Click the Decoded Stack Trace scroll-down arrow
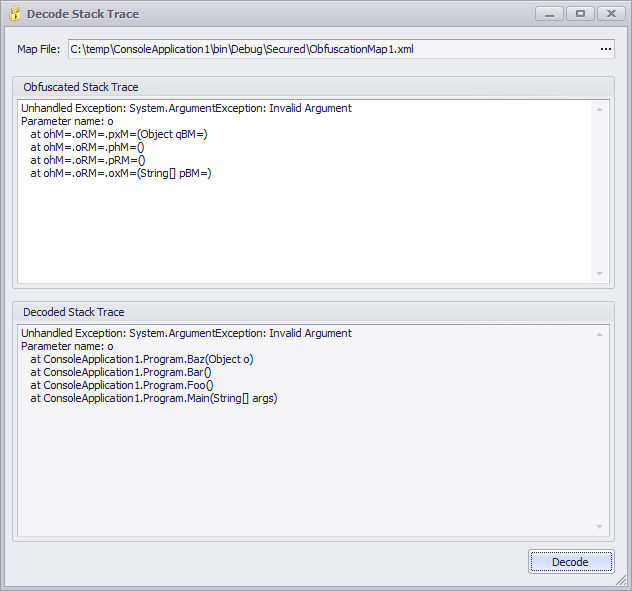Viewport: 632px width, 591px height. (600, 526)
